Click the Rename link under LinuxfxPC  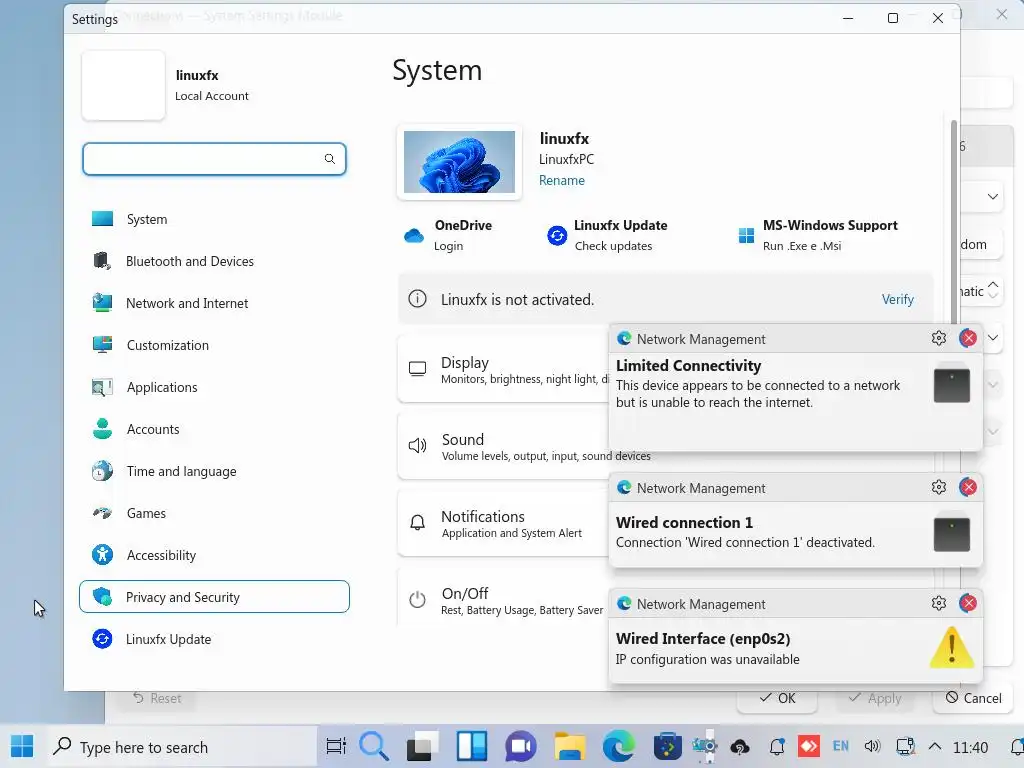(x=562, y=180)
